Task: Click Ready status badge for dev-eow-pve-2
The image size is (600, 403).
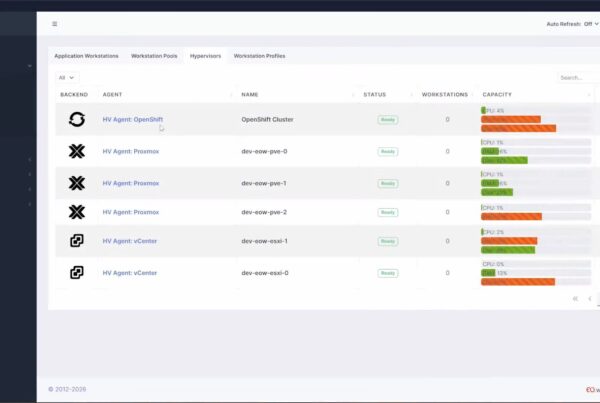Action: [388, 212]
